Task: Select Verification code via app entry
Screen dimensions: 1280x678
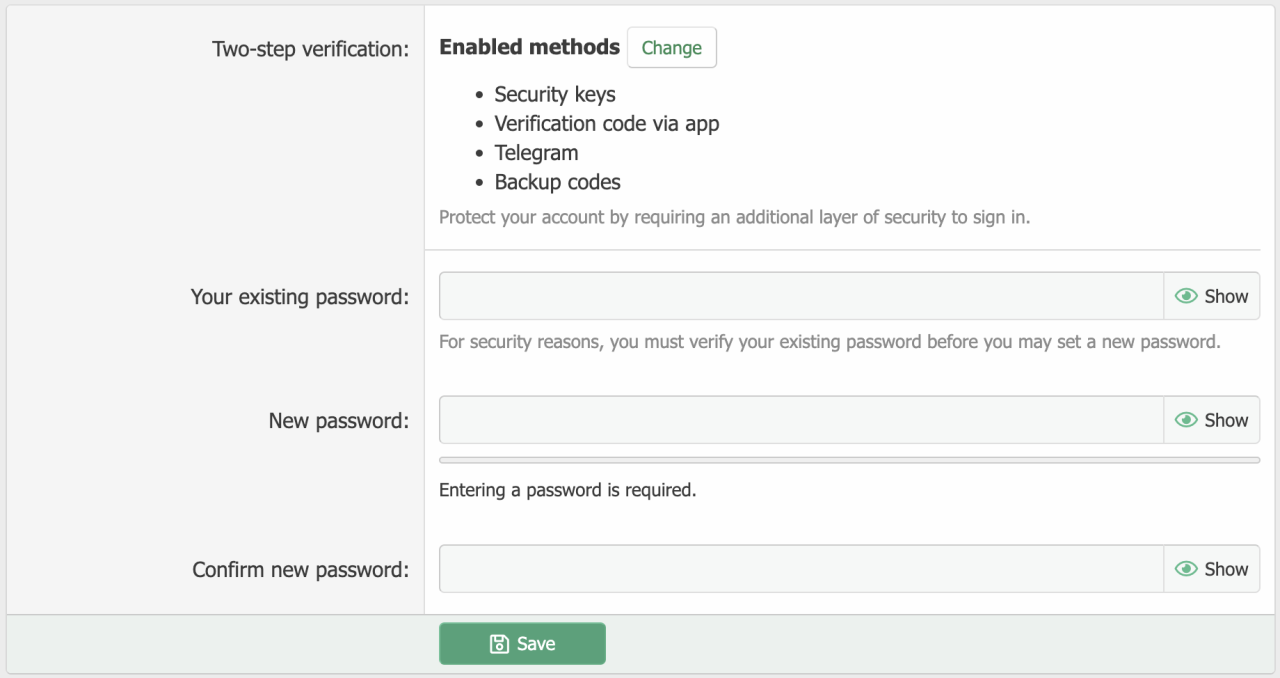Action: point(606,124)
